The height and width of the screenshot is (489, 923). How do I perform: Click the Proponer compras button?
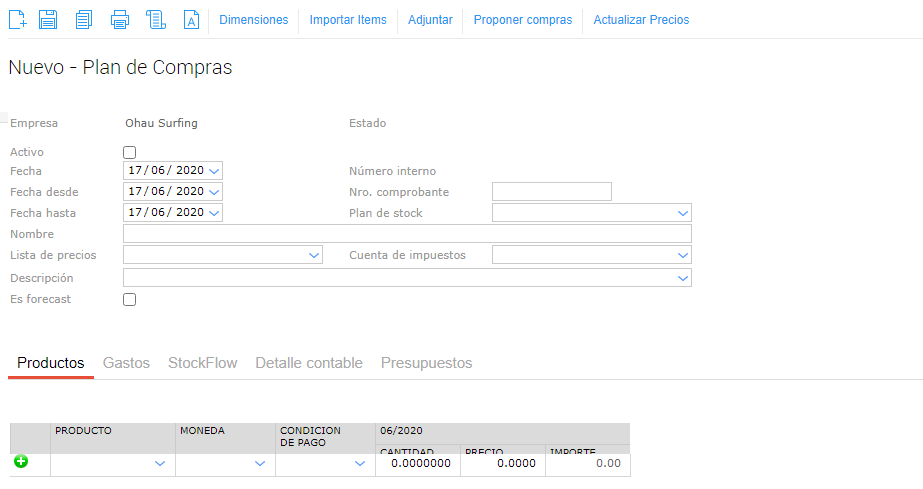[522, 20]
